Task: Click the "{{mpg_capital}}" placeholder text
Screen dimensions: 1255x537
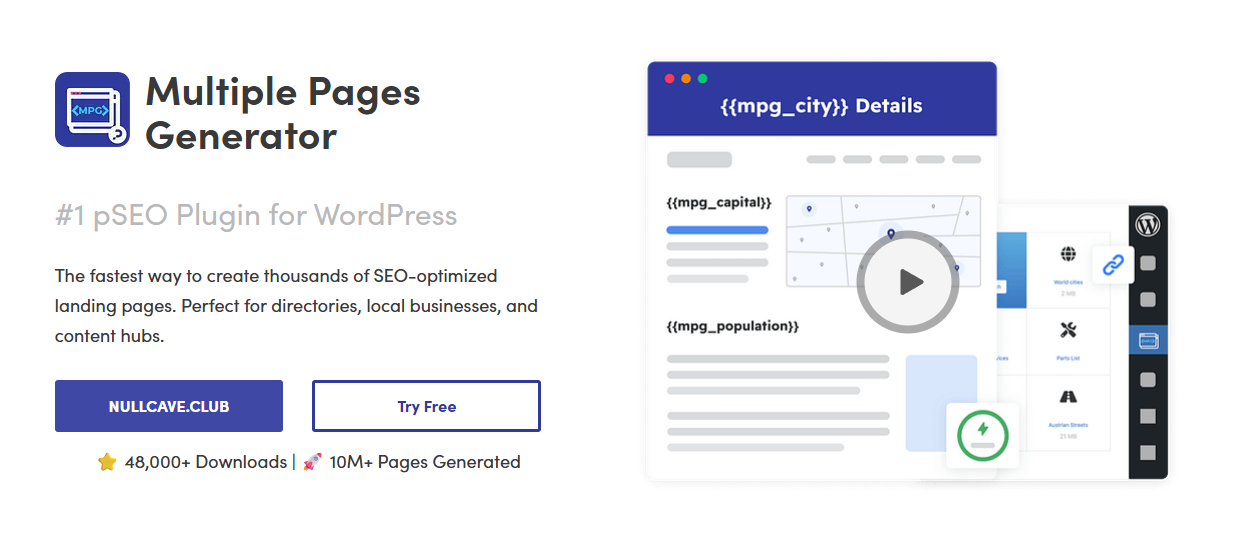Action: coord(719,203)
